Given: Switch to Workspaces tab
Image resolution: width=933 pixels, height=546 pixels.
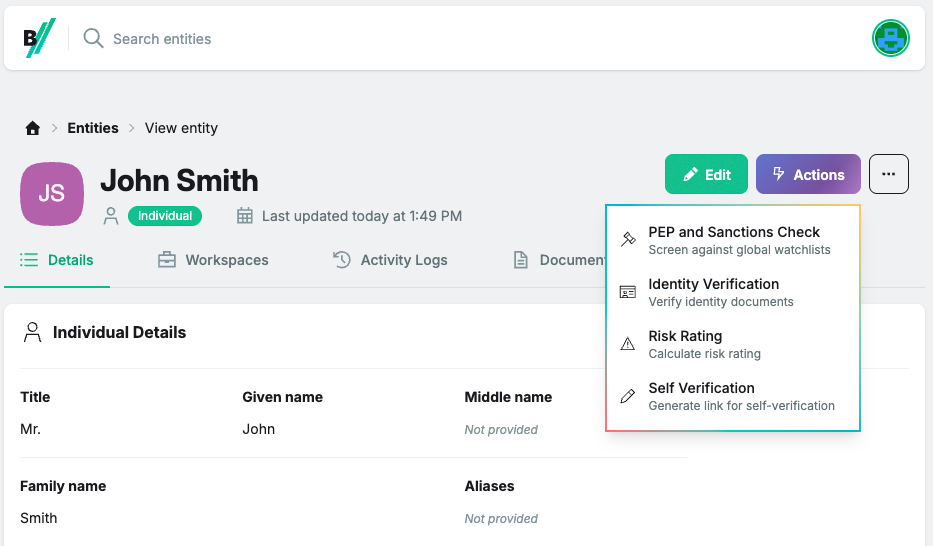Looking at the screenshot, I should click(213, 260).
